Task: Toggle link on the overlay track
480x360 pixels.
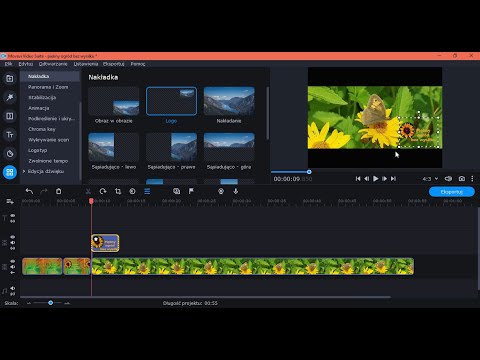Action: 13,248
